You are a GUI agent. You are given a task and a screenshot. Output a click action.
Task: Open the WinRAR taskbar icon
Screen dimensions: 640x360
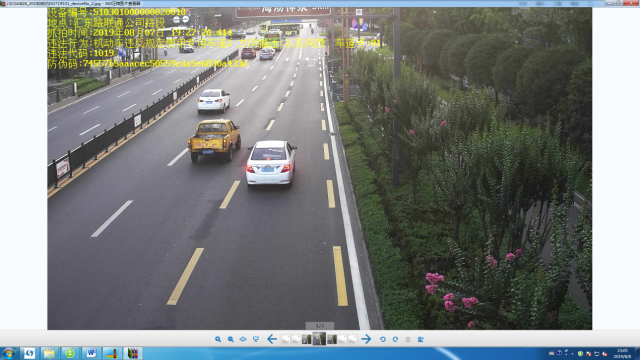[x=133, y=353]
